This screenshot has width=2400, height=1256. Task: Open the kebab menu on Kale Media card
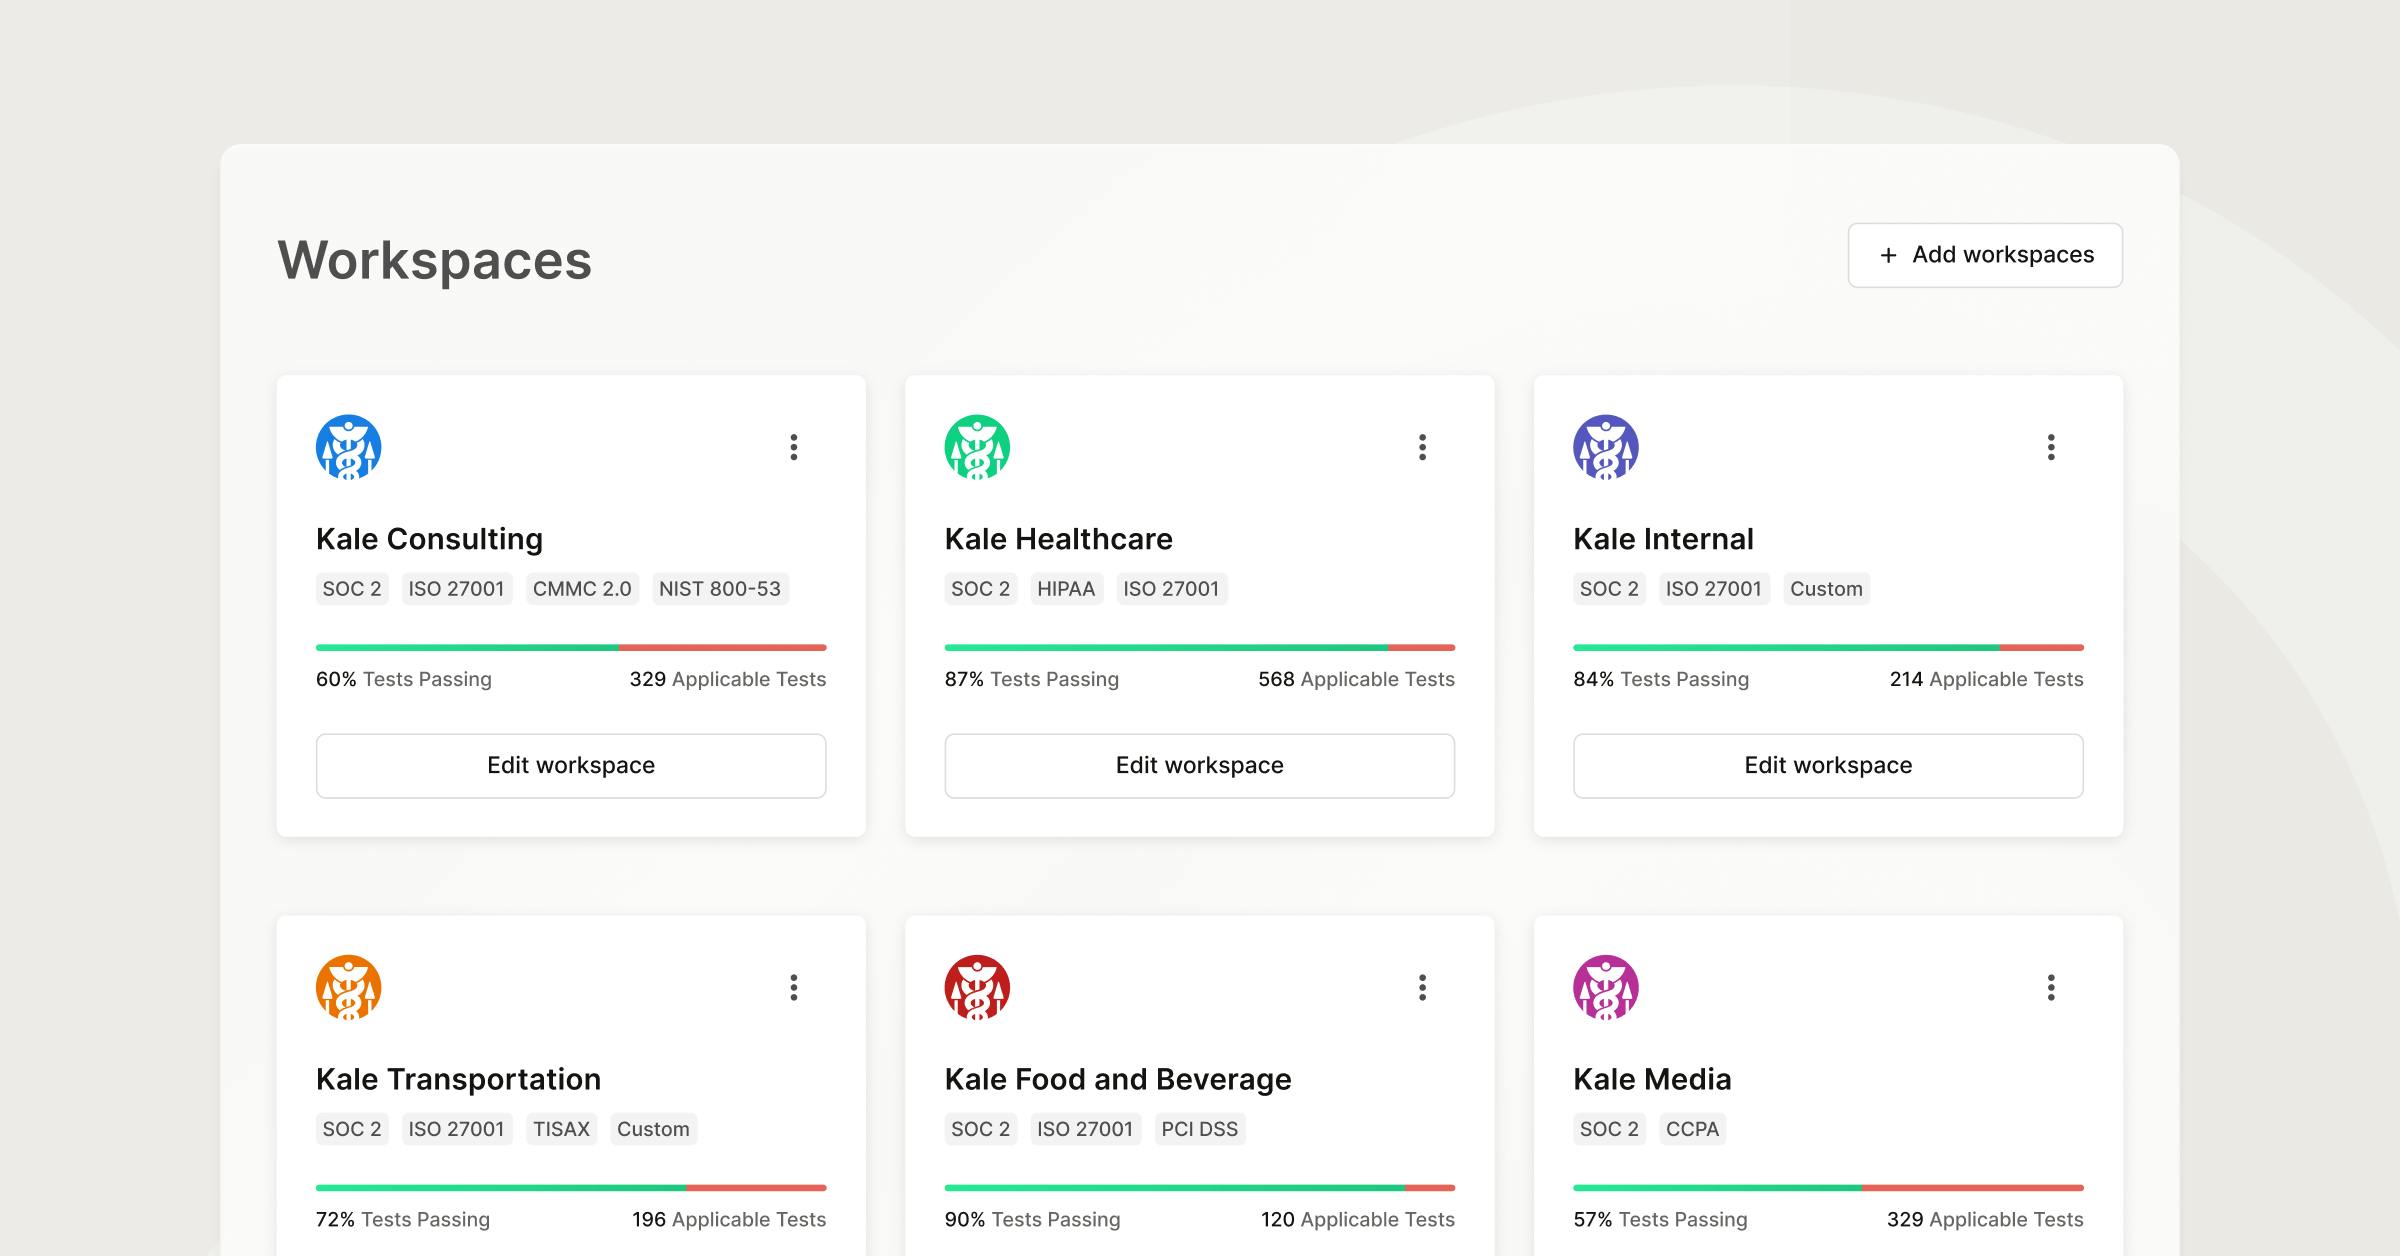pyautogui.click(x=2050, y=988)
